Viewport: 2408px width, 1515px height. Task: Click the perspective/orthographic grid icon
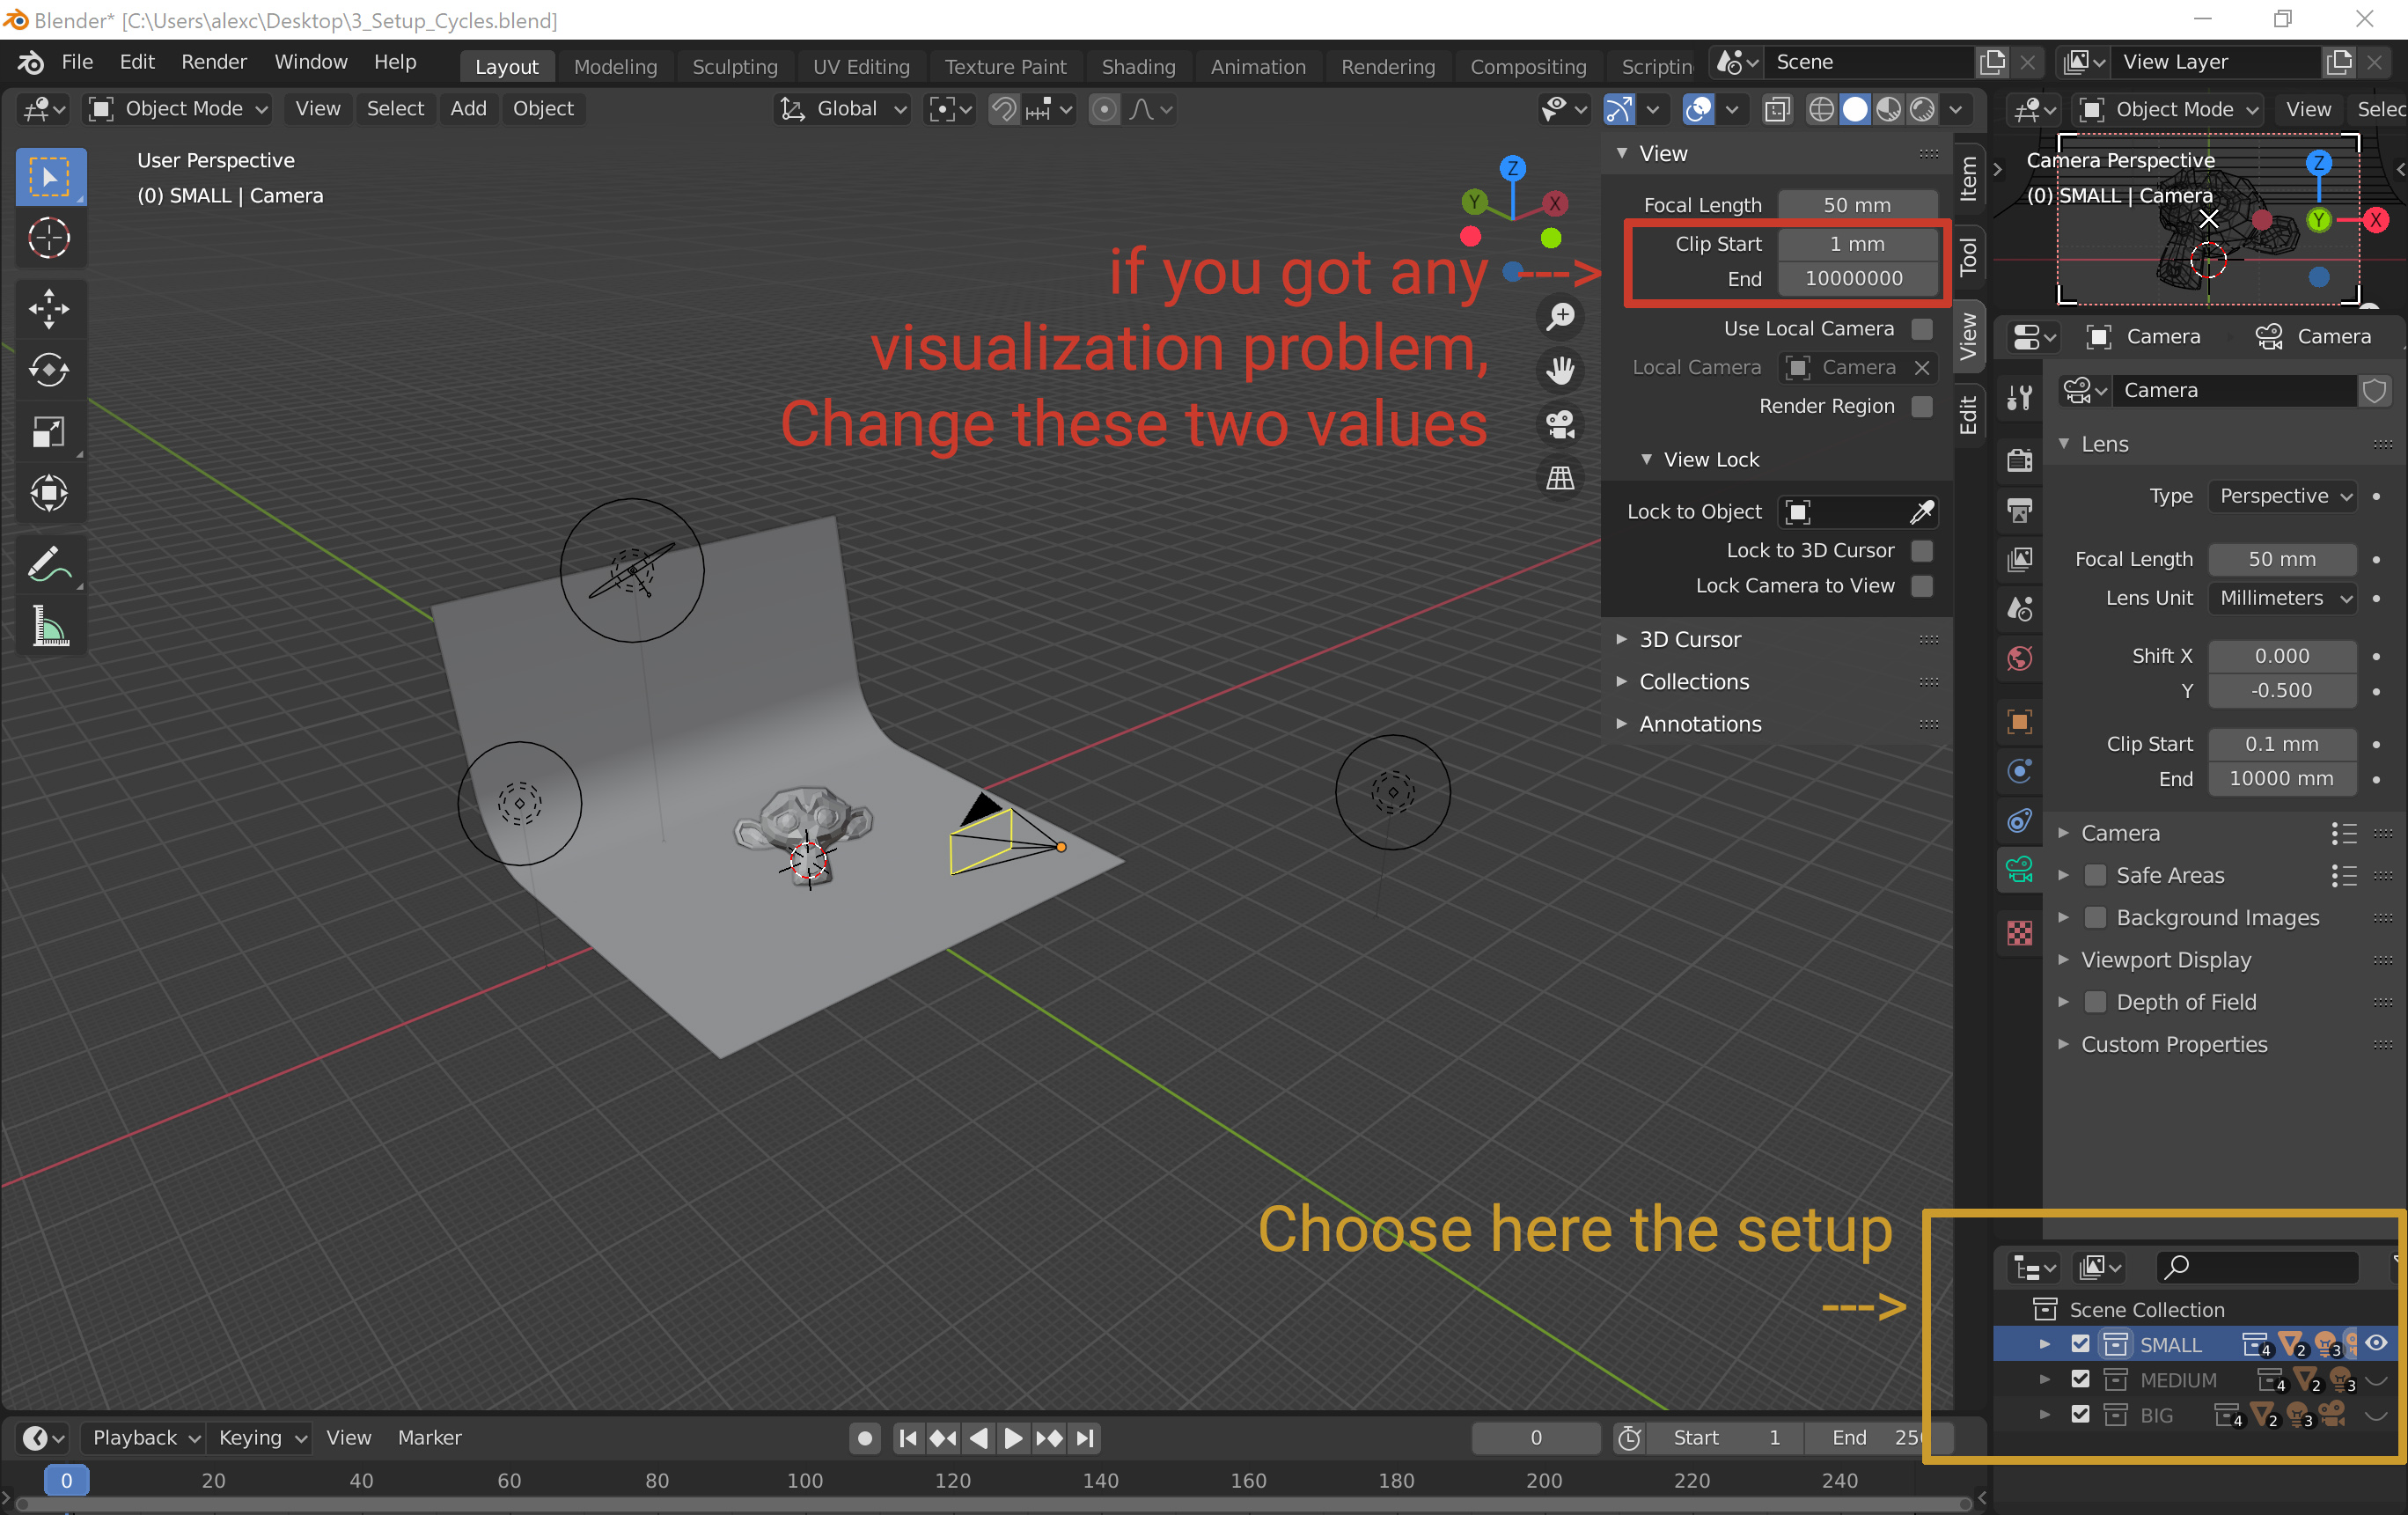1560,478
